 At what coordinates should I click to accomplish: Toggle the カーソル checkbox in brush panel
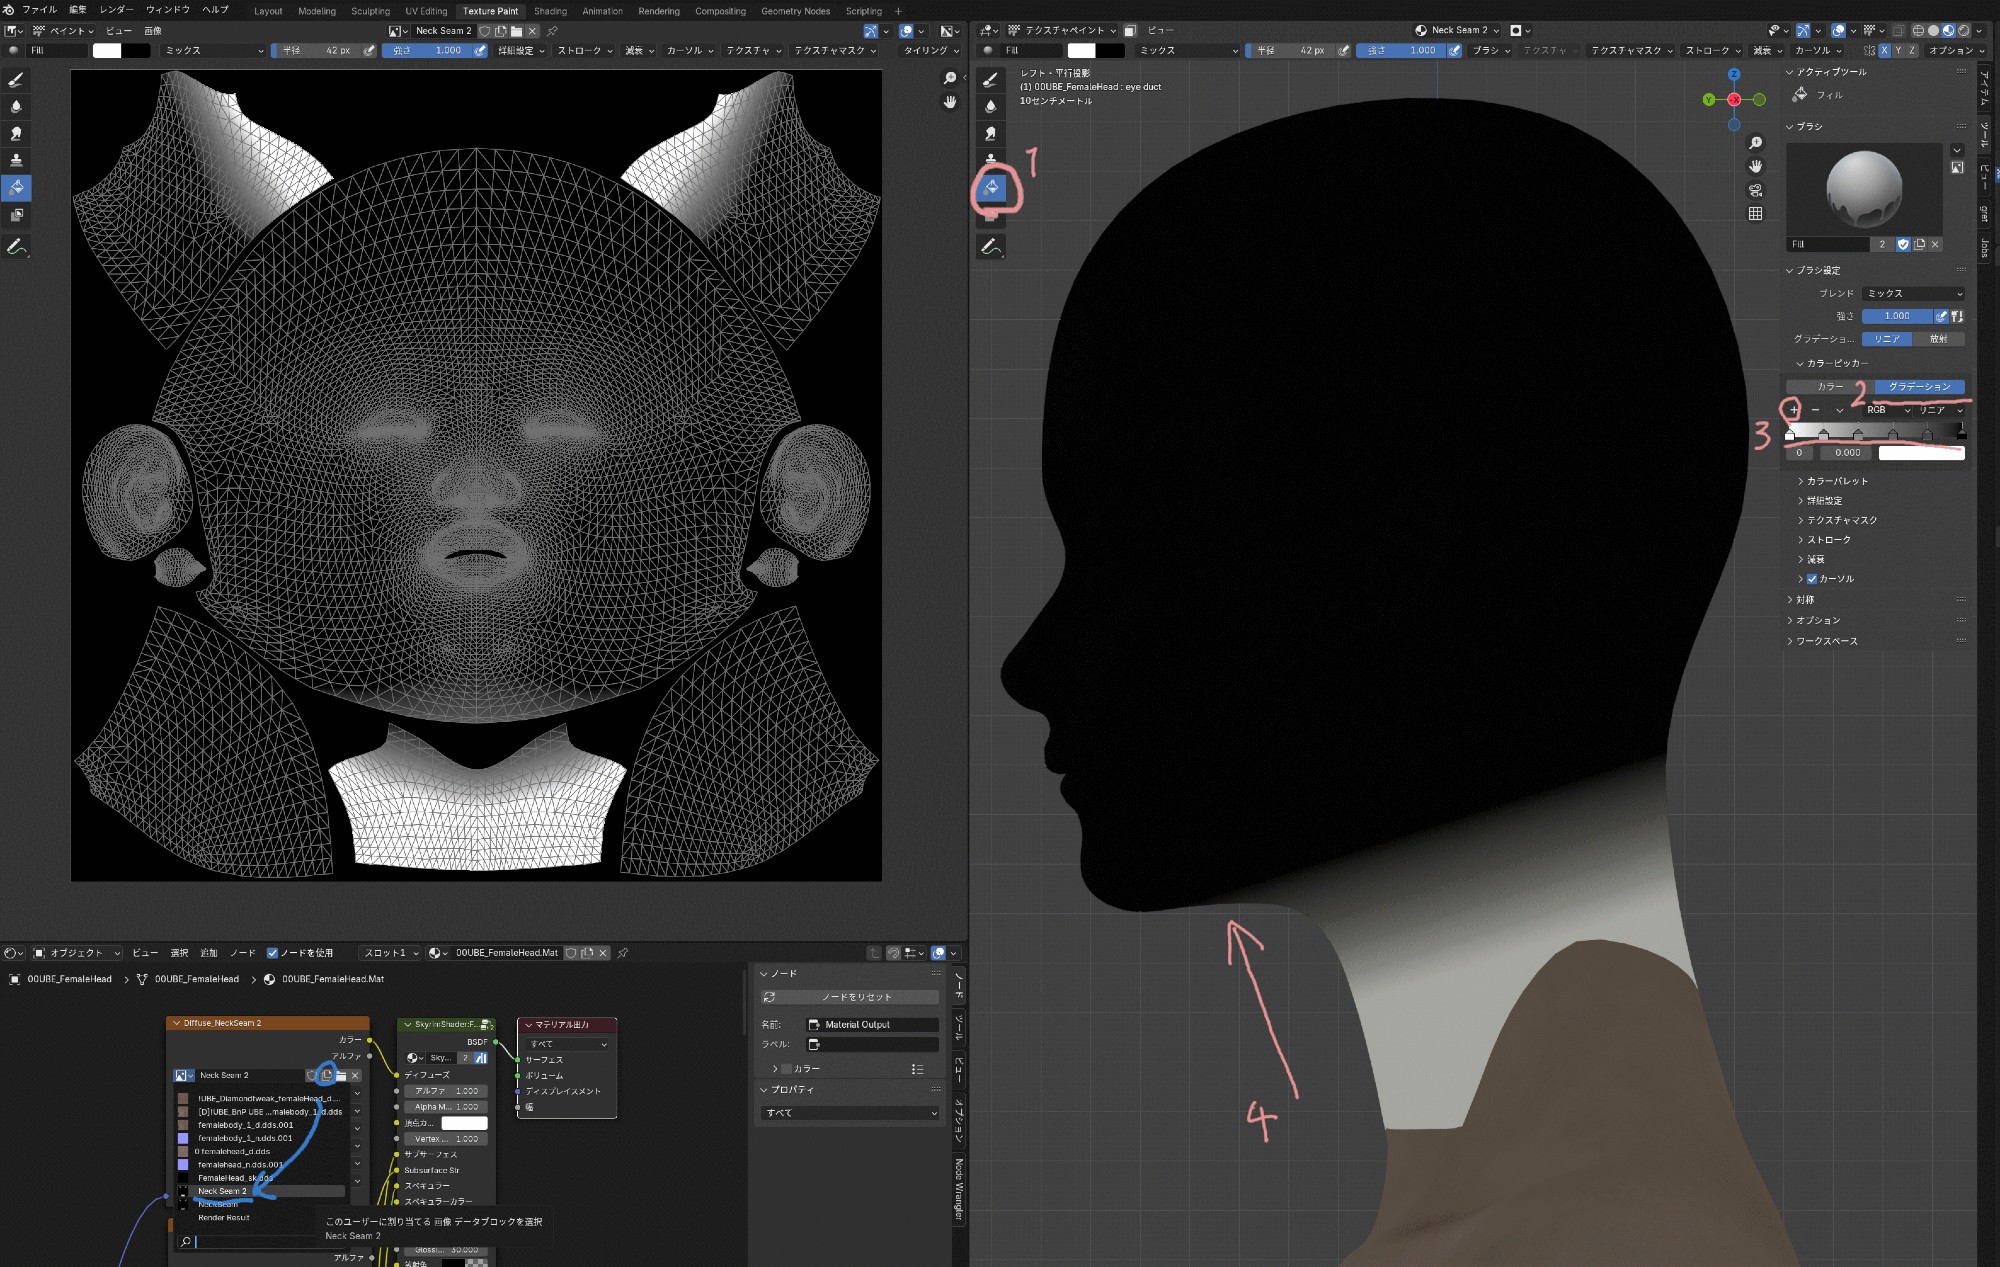point(1812,579)
